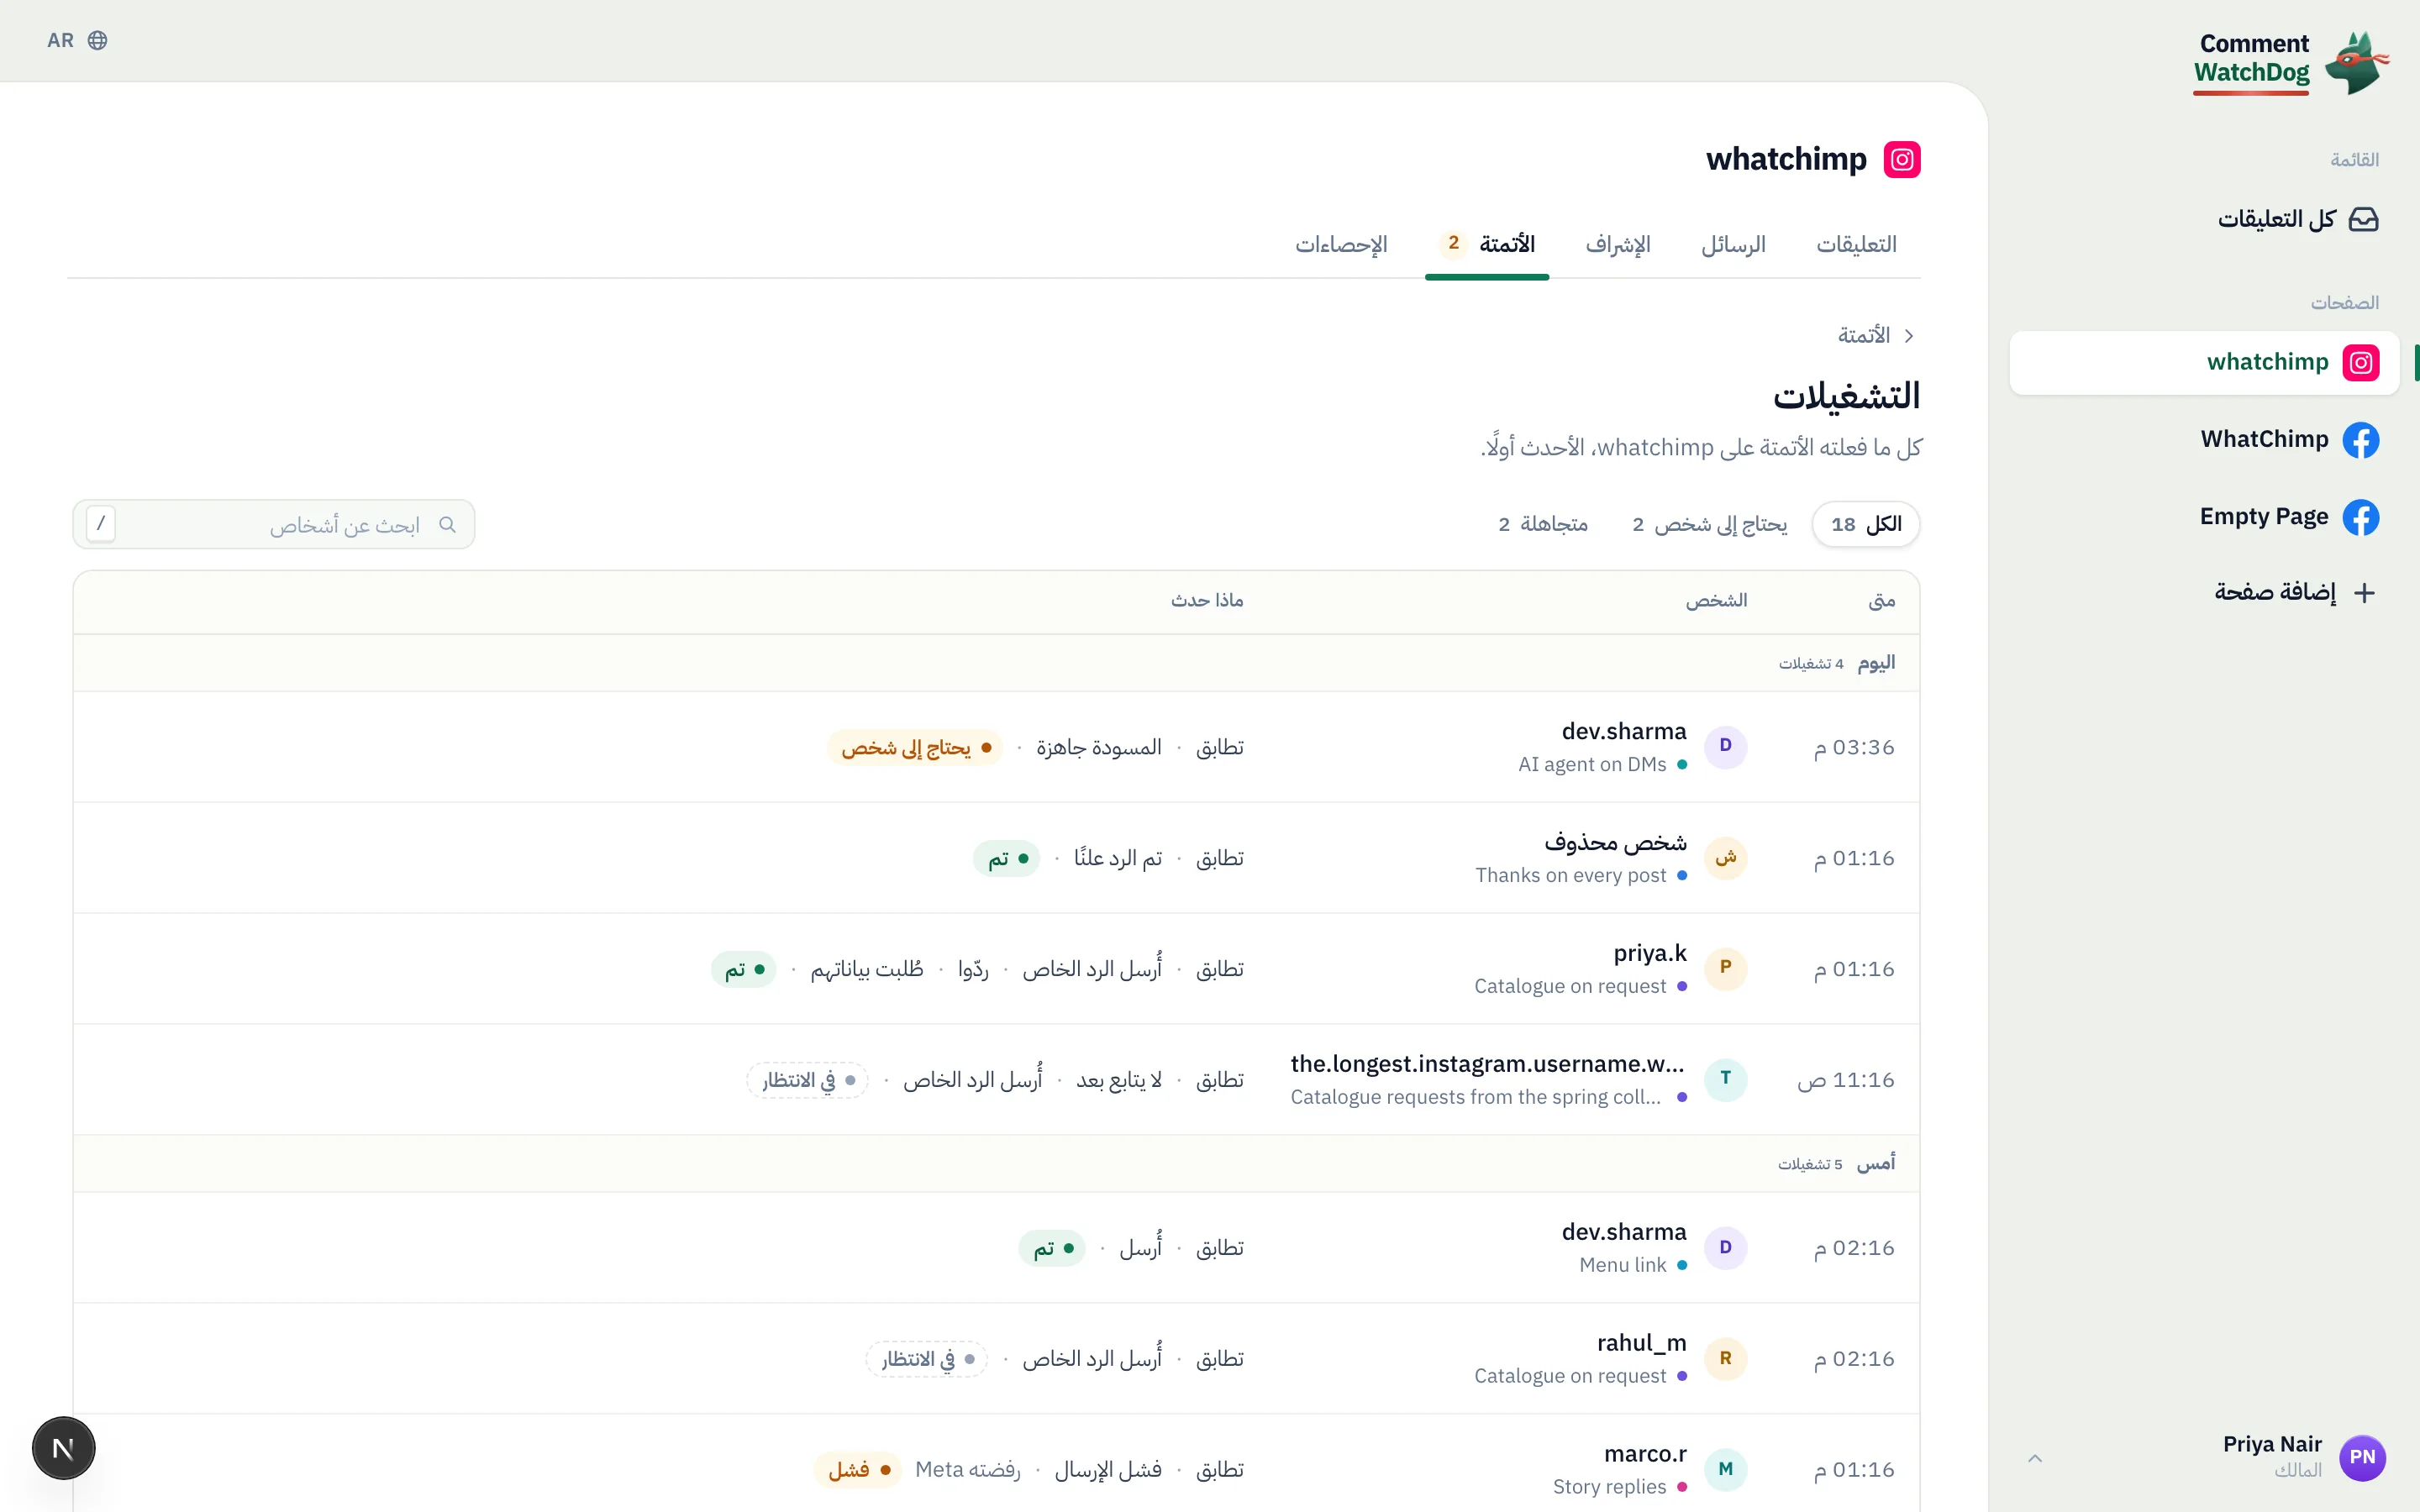2420x1512 pixels.
Task: Open the AR language switcher
Action: [x=77, y=40]
